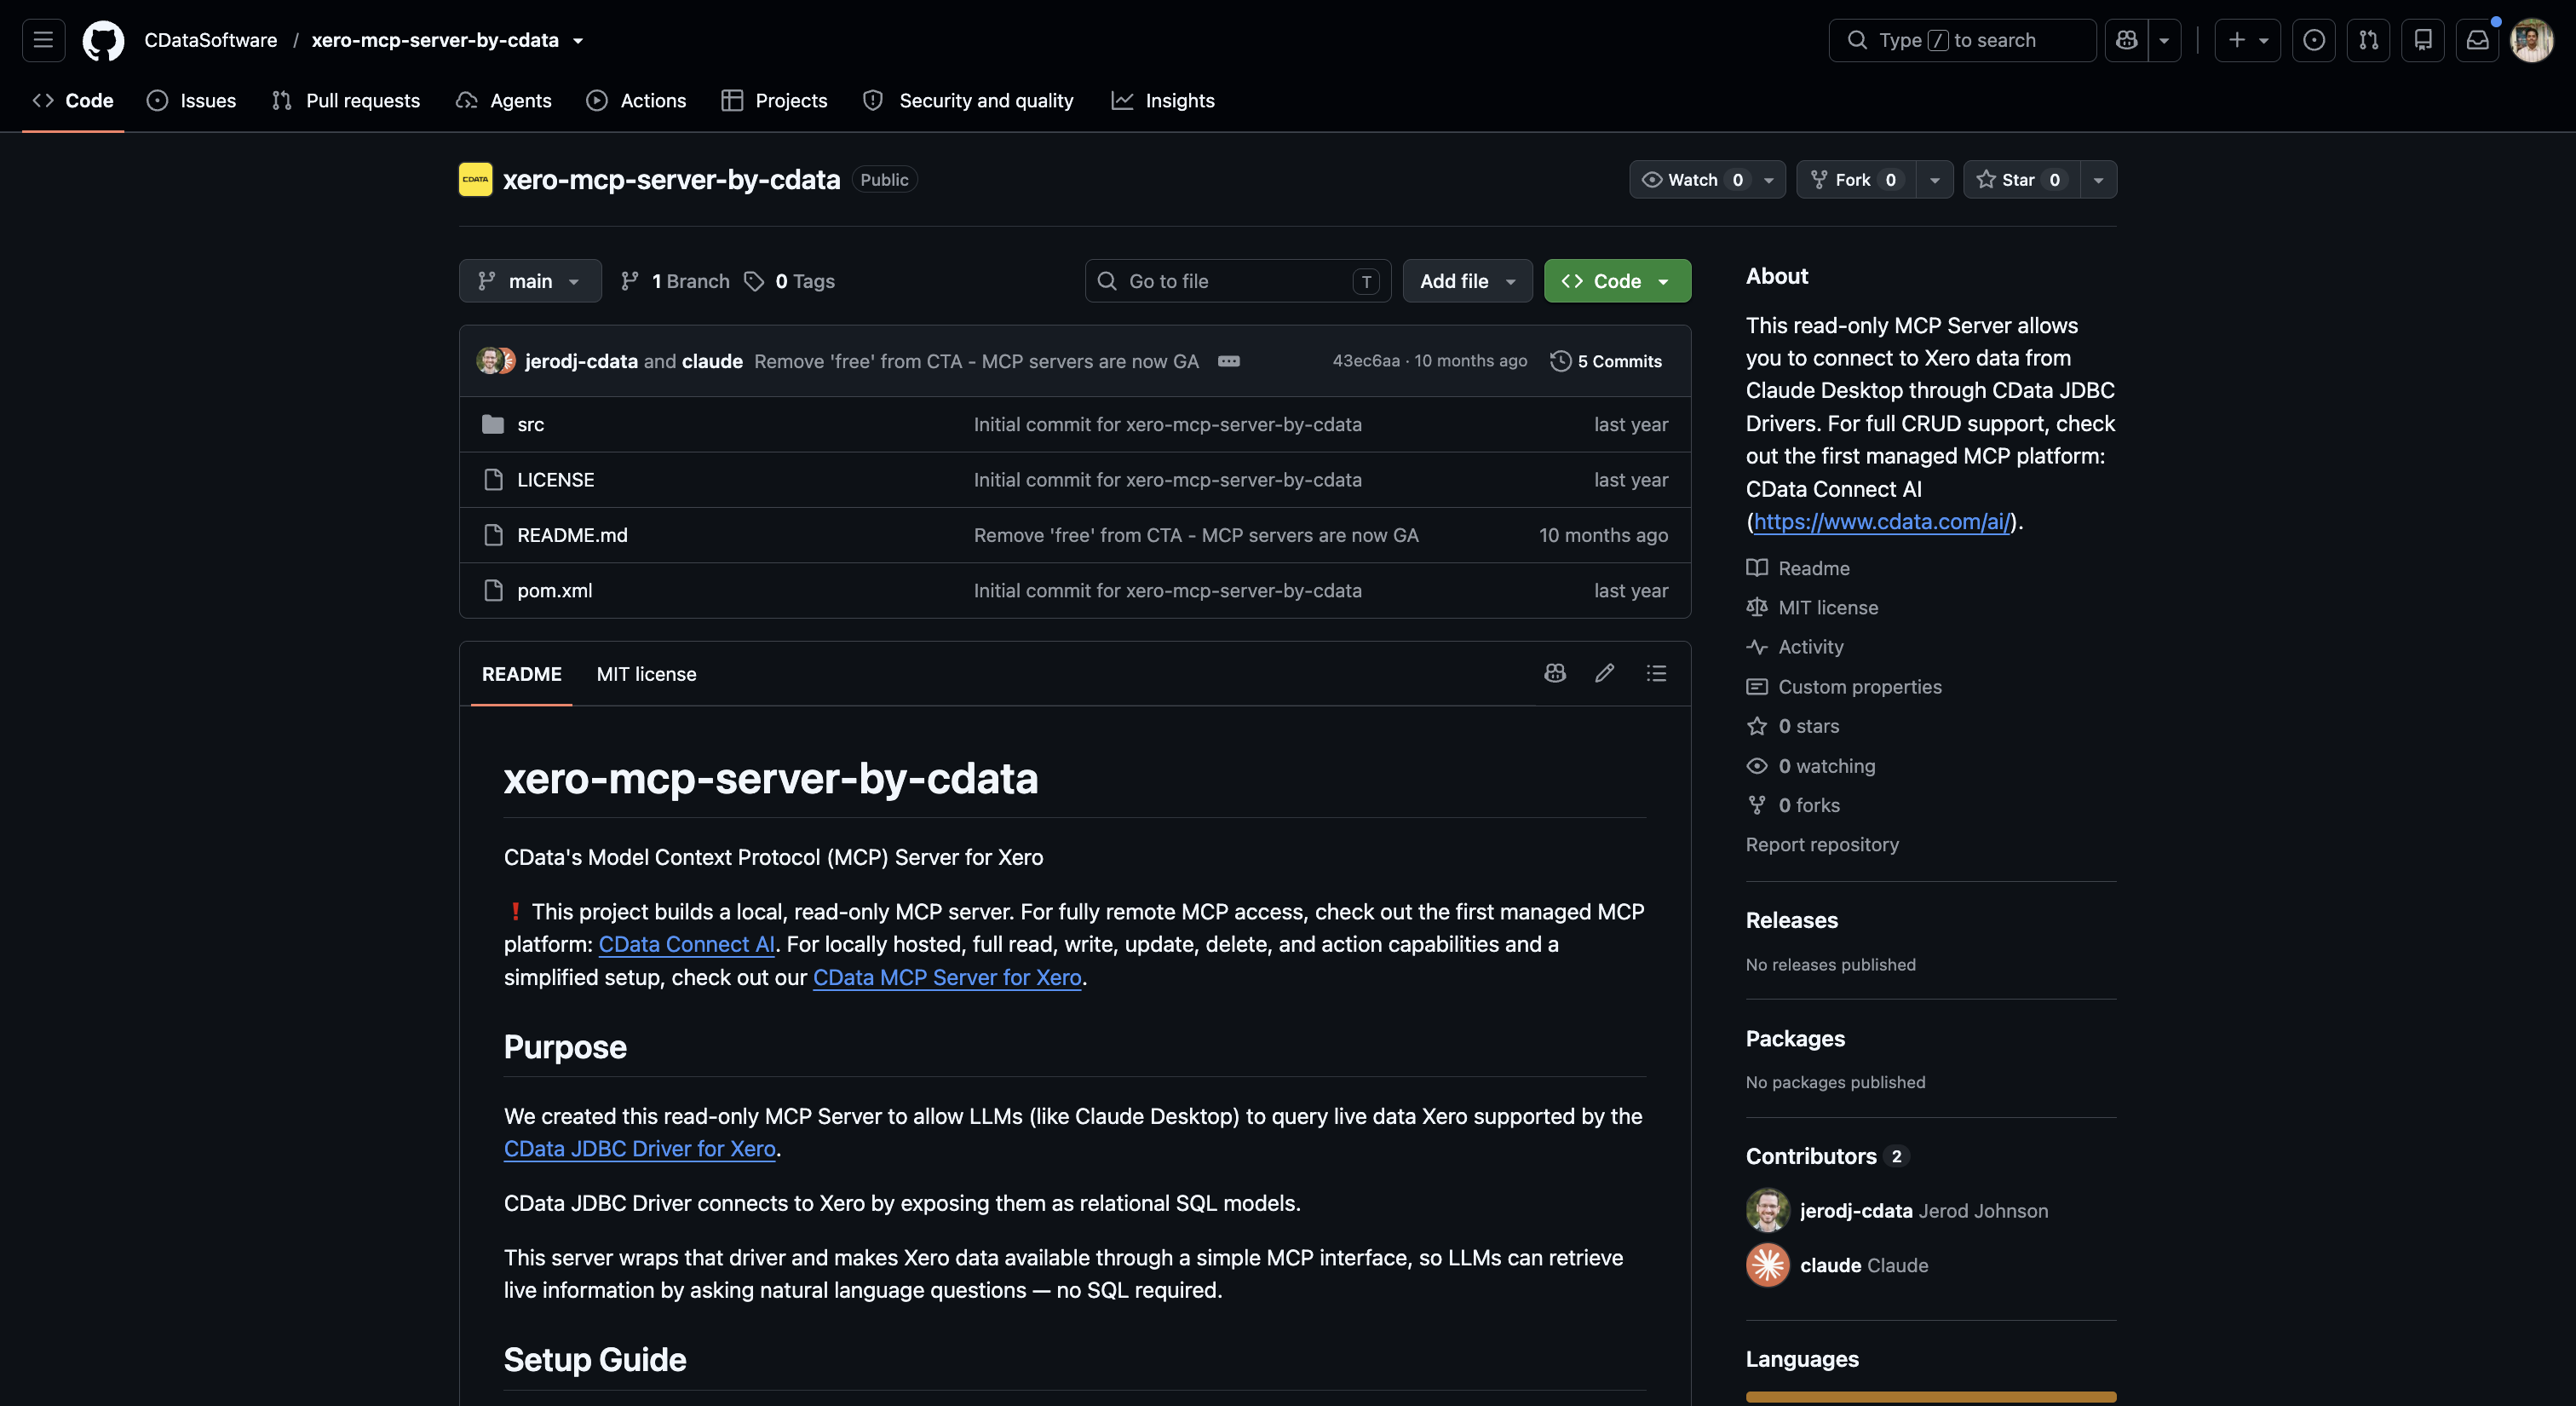The height and width of the screenshot is (1406, 2576).
Task: Open the 43ec6aa commit hash
Action: pyautogui.click(x=1366, y=361)
